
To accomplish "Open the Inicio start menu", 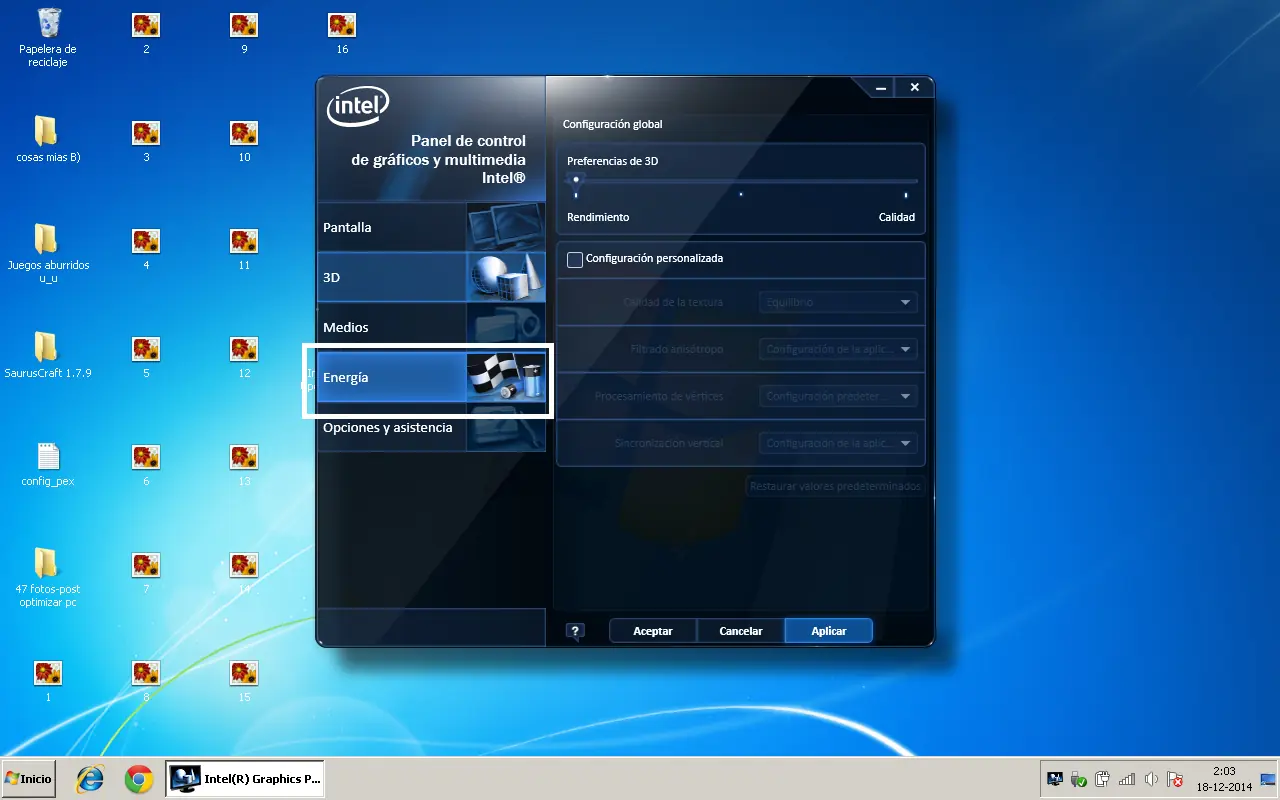I will pos(28,779).
